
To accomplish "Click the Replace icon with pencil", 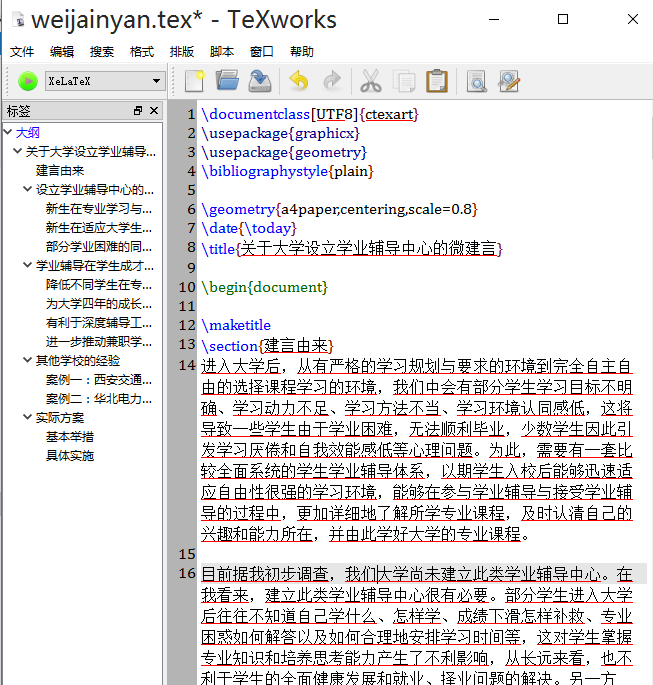I will (509, 81).
